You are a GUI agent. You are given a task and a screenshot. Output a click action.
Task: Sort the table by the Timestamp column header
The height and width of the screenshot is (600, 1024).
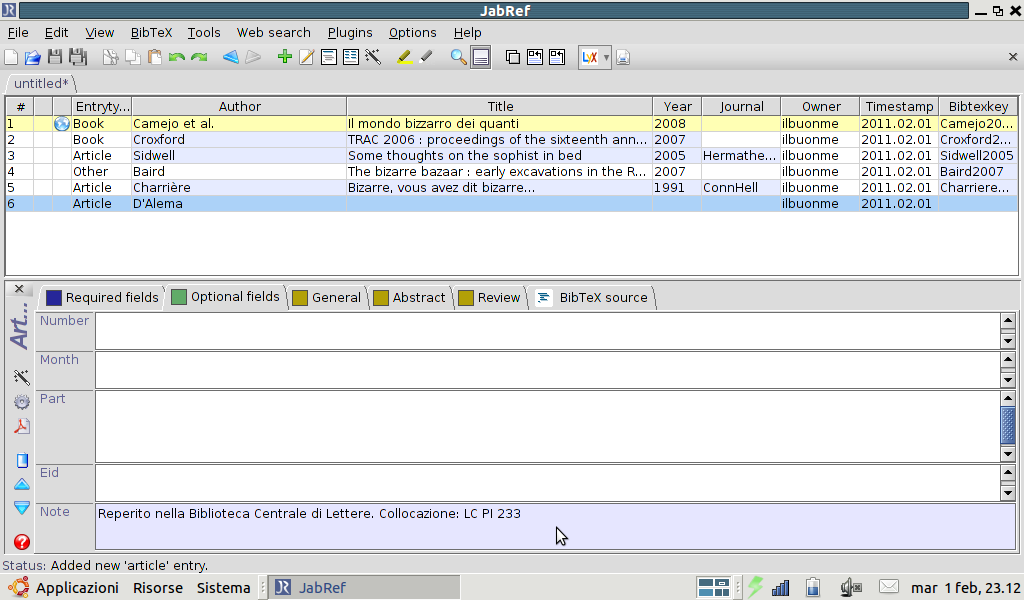pyautogui.click(x=899, y=106)
